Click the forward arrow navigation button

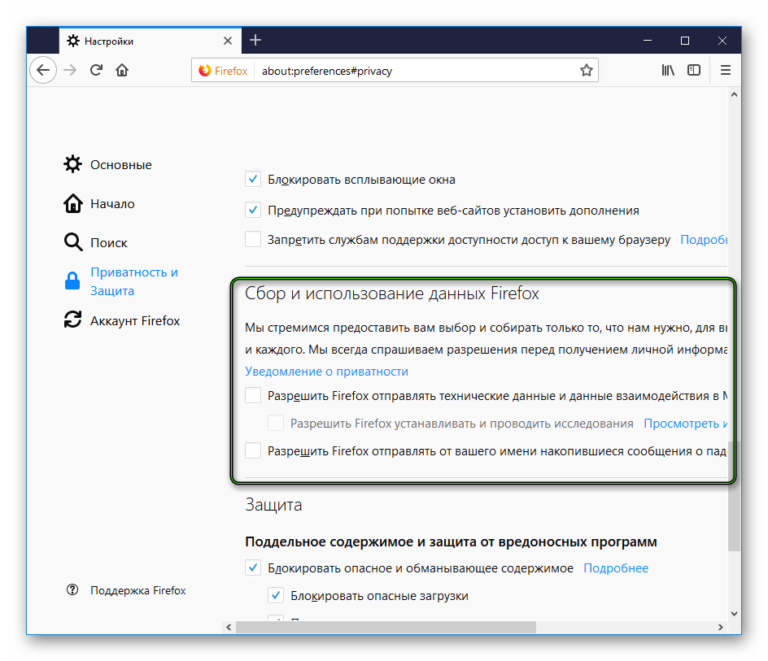70,70
